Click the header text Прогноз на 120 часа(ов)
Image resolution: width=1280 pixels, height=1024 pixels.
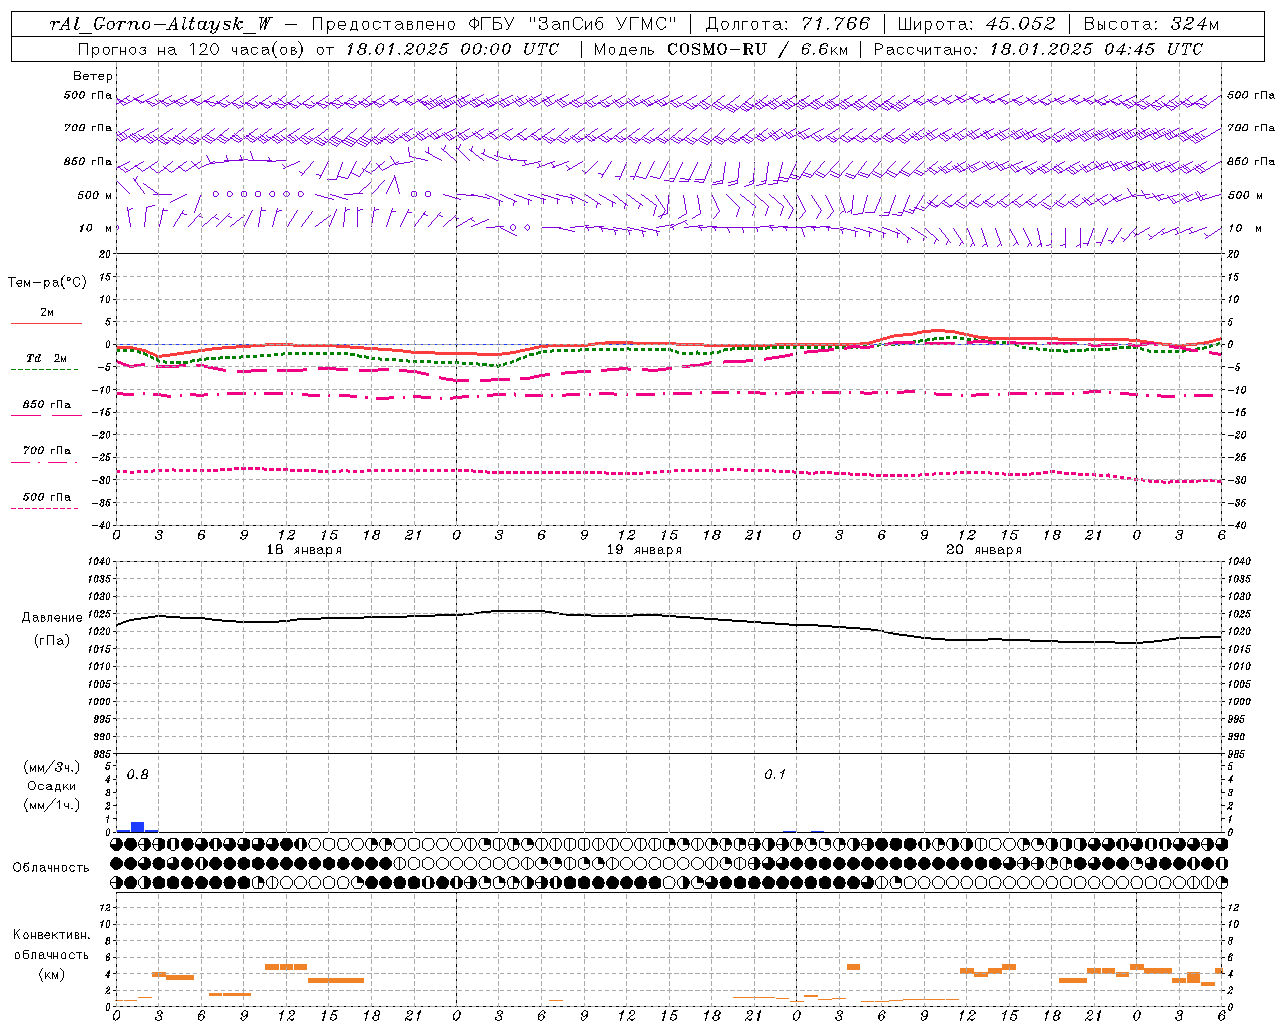(x=193, y=49)
